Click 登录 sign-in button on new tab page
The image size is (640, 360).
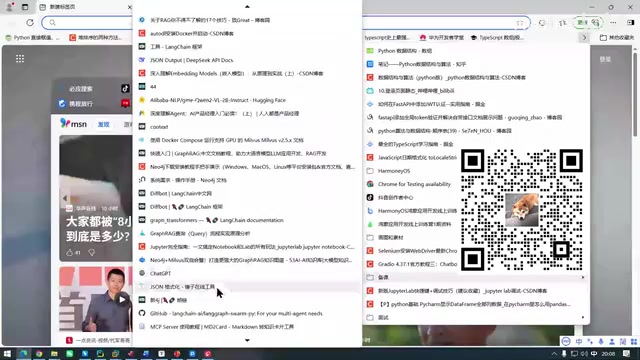[605, 59]
